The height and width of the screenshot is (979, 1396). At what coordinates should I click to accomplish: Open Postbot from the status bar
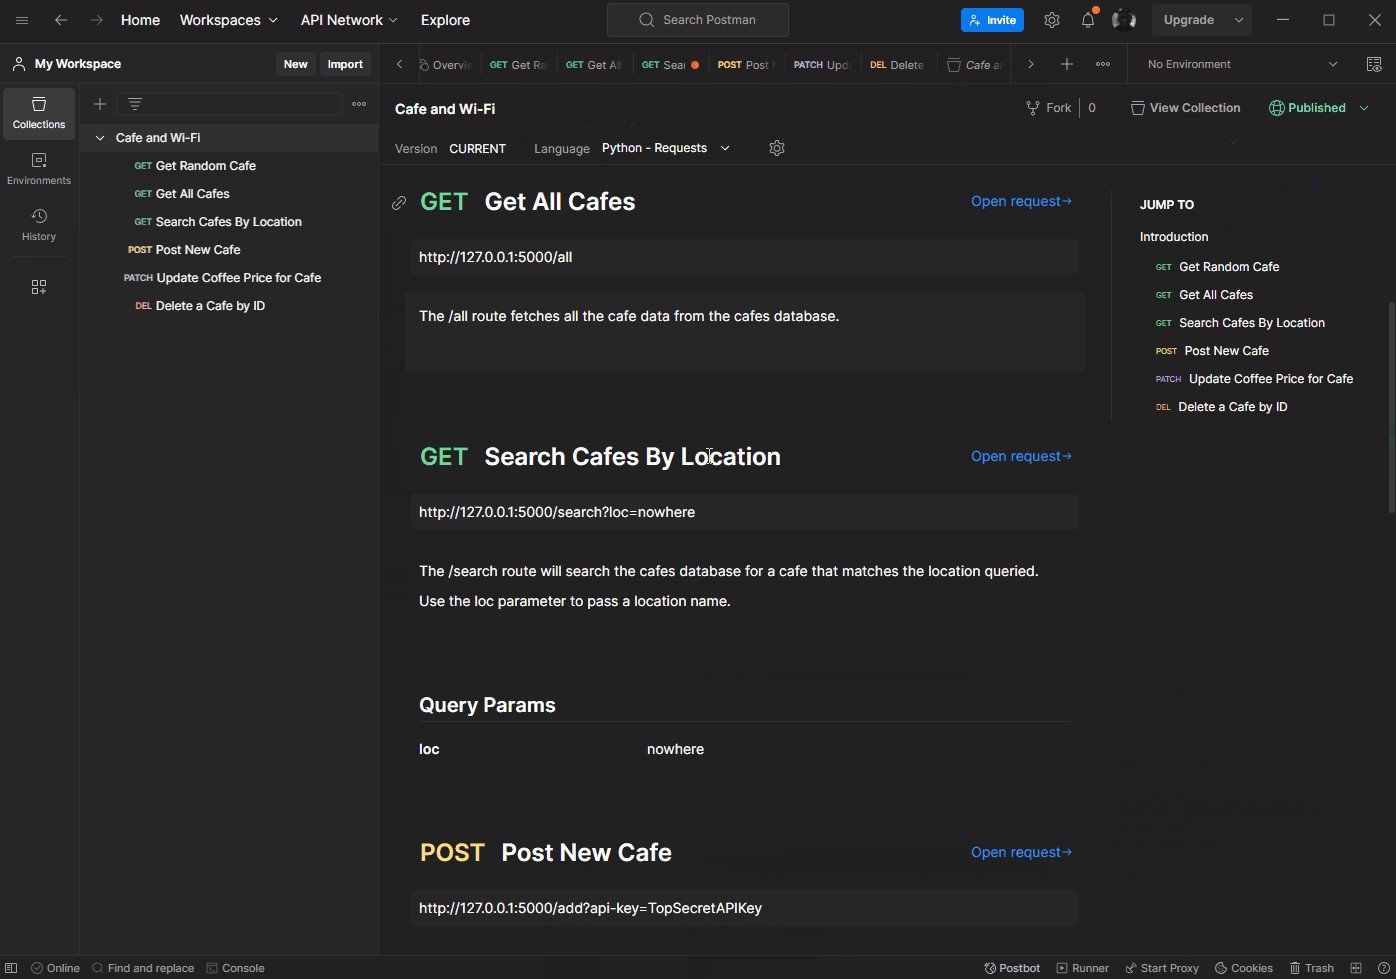[1012, 968]
